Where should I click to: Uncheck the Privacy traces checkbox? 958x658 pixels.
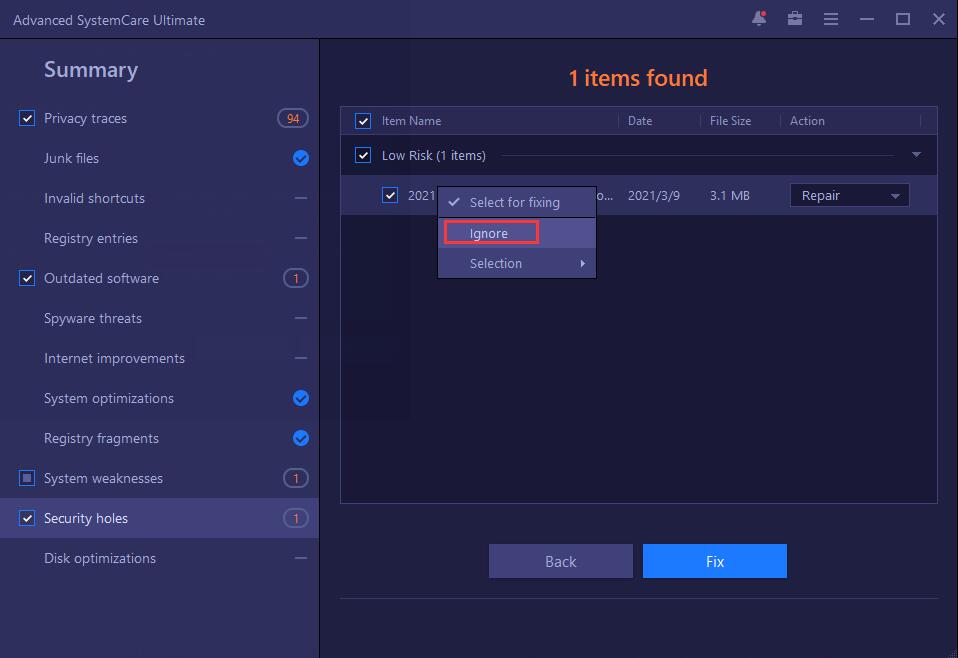[x=27, y=118]
